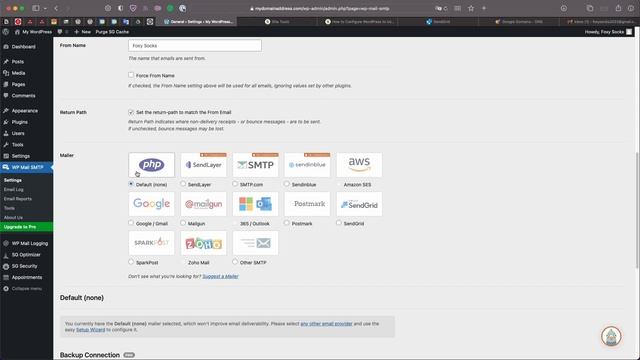Pick the SparkPost logo tile
The width and height of the screenshot is (640, 360).
[x=151, y=243]
